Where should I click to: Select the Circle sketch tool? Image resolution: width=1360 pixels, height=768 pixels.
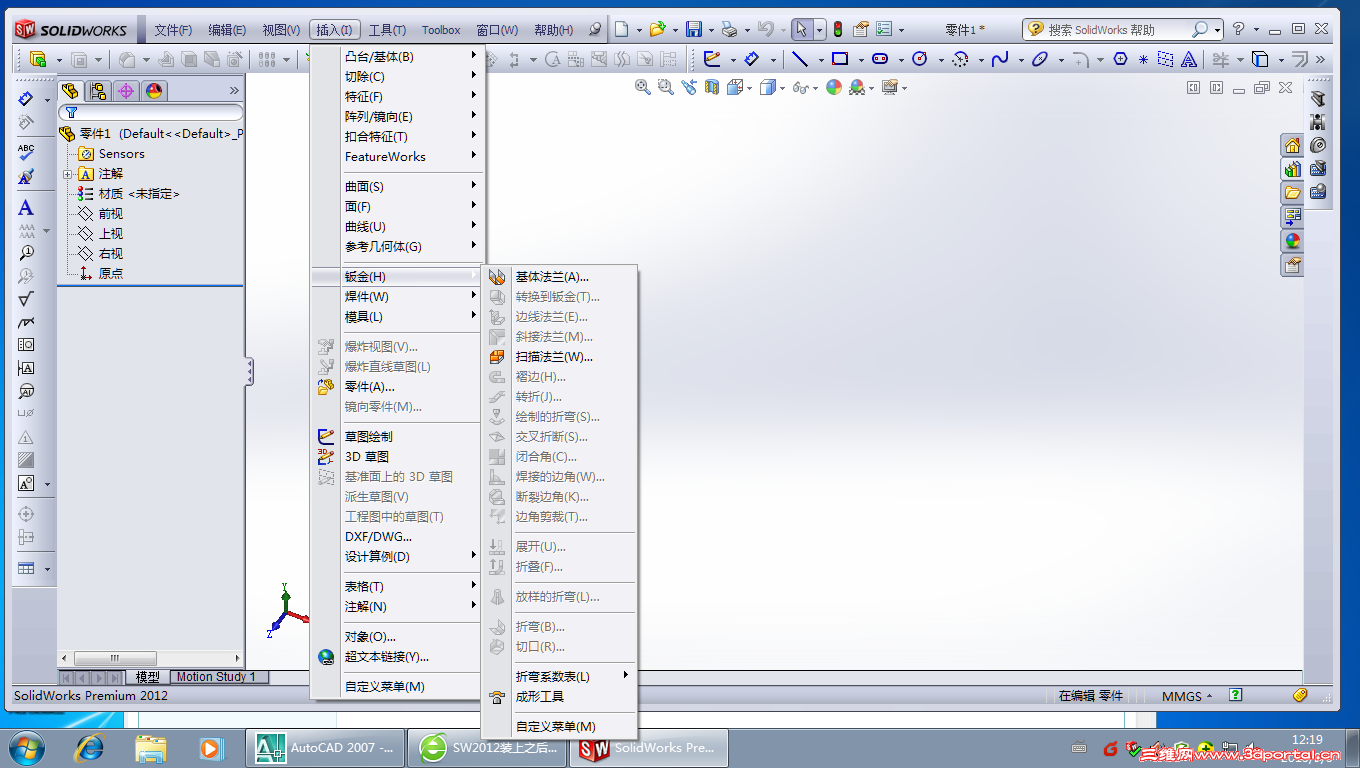click(920, 59)
